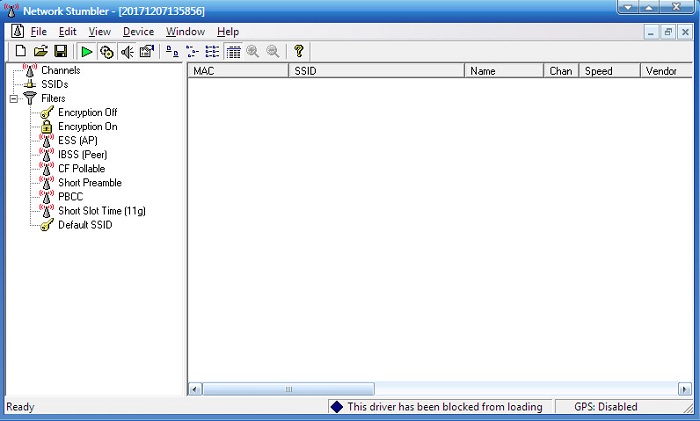The width and height of the screenshot is (700, 421).
Task: Open options via the properties toolbar icon
Action: tap(147, 52)
